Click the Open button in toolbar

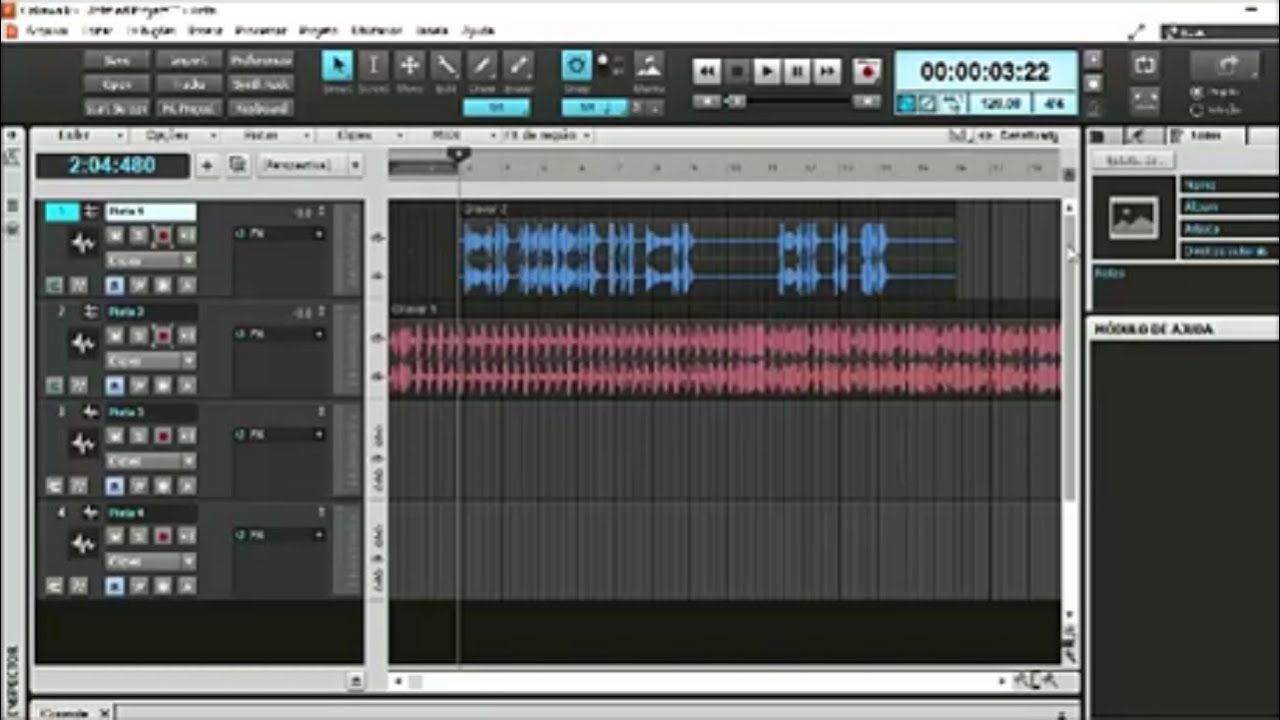pos(116,85)
